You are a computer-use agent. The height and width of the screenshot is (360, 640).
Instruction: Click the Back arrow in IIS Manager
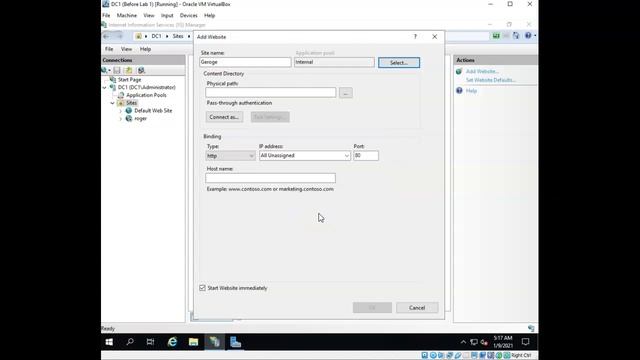[107, 36]
